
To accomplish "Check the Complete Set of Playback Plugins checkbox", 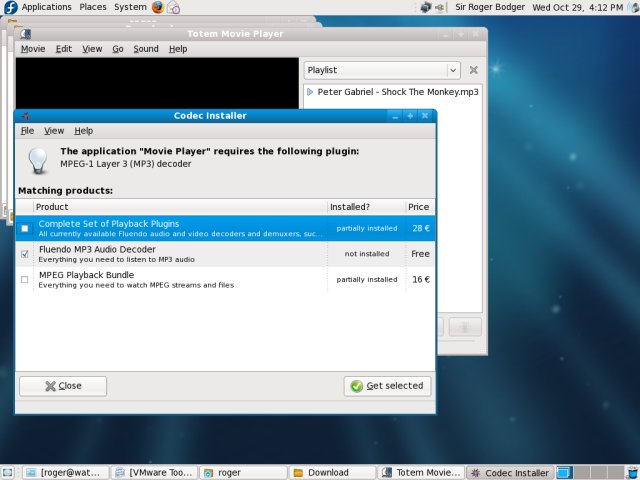I will [x=25, y=228].
